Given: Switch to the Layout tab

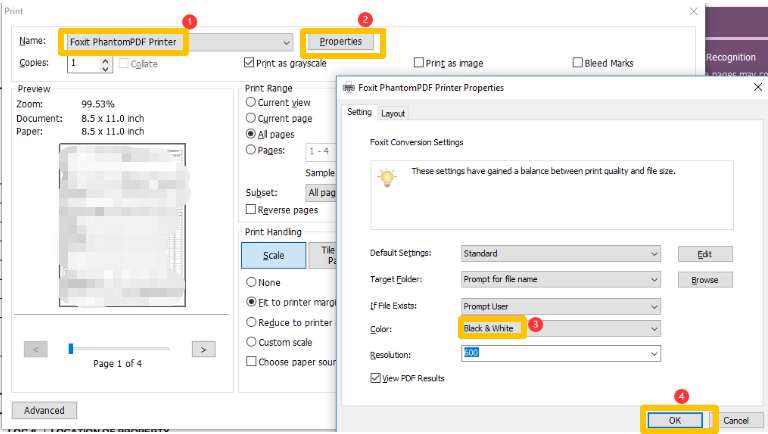Looking at the screenshot, I should 393,114.
